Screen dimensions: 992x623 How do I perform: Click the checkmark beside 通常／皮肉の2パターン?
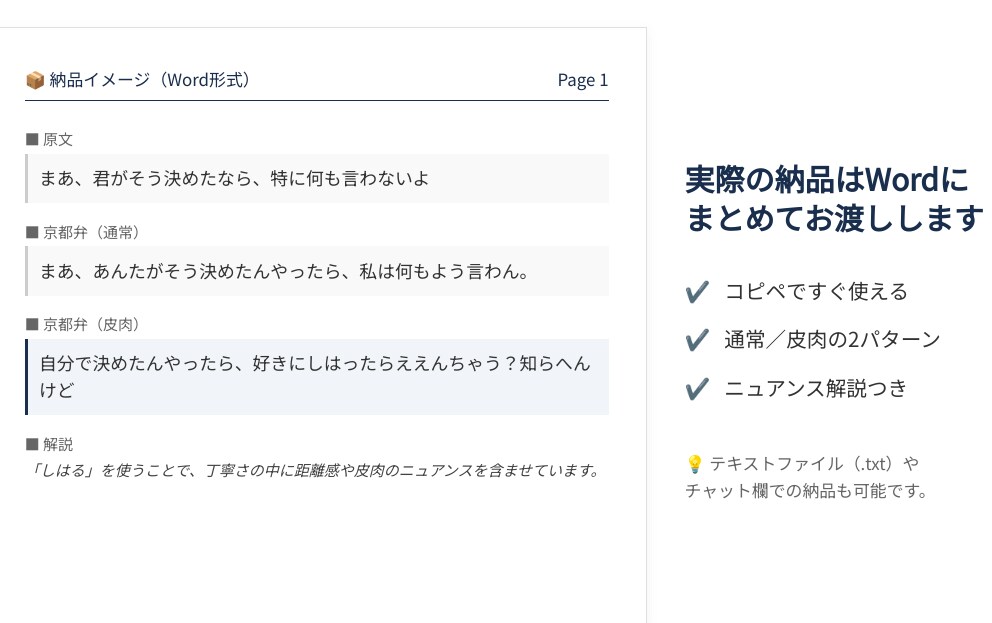point(697,340)
